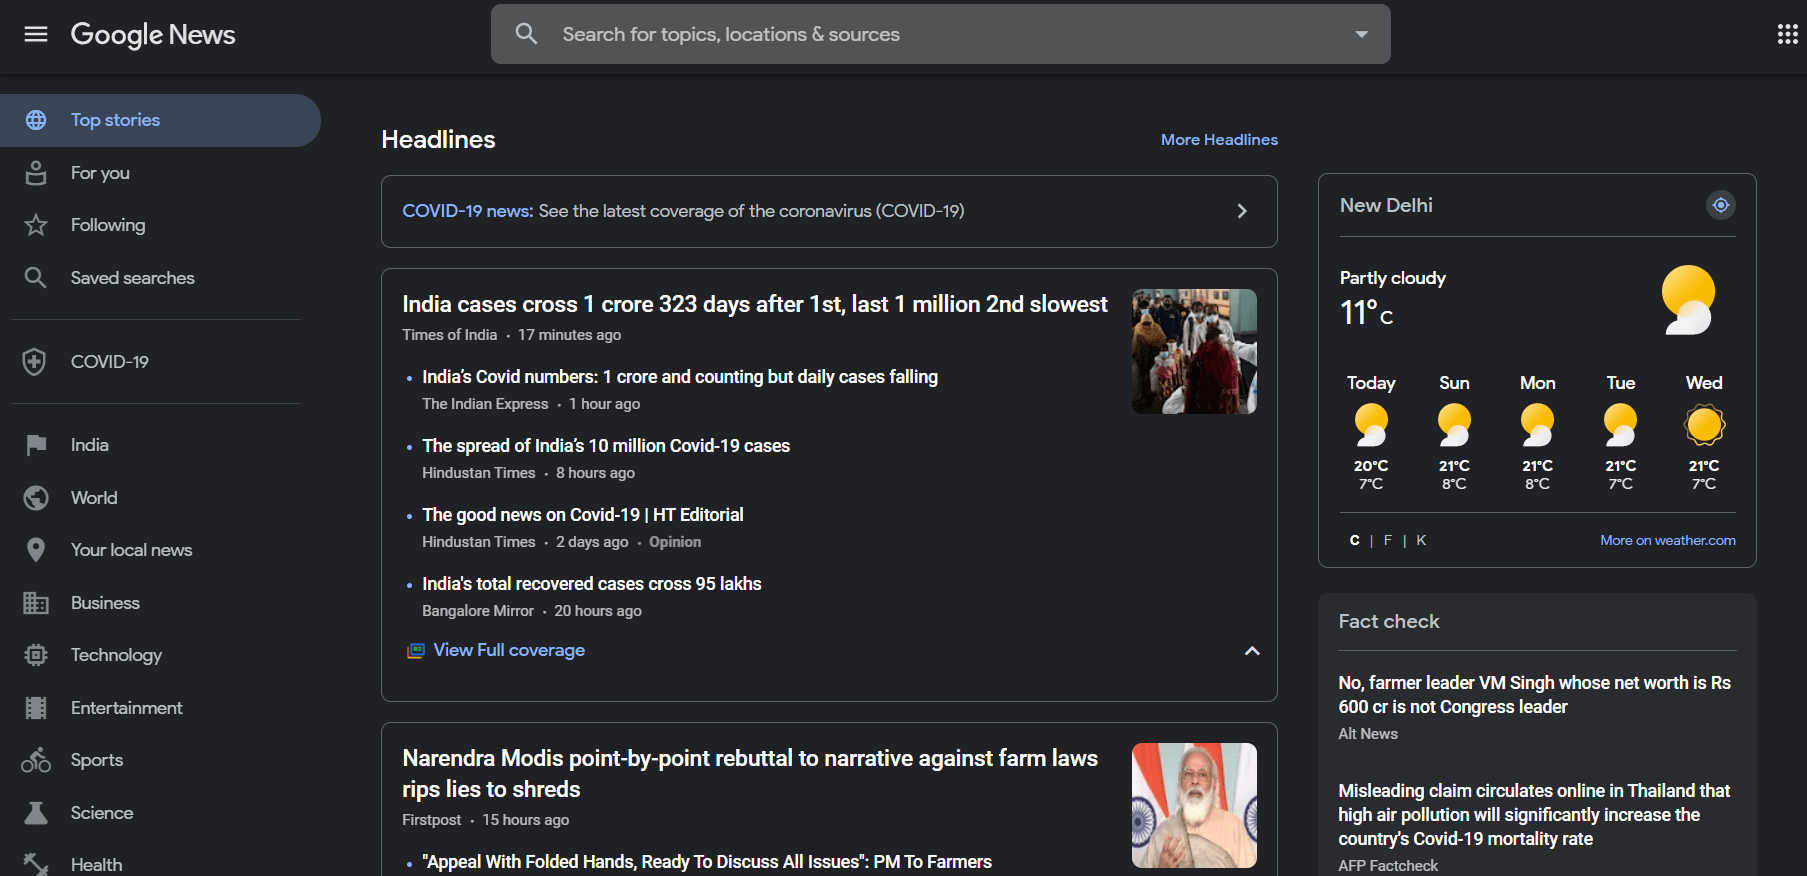This screenshot has height=876, width=1807.
Task: Go to the For you section
Action: [100, 173]
